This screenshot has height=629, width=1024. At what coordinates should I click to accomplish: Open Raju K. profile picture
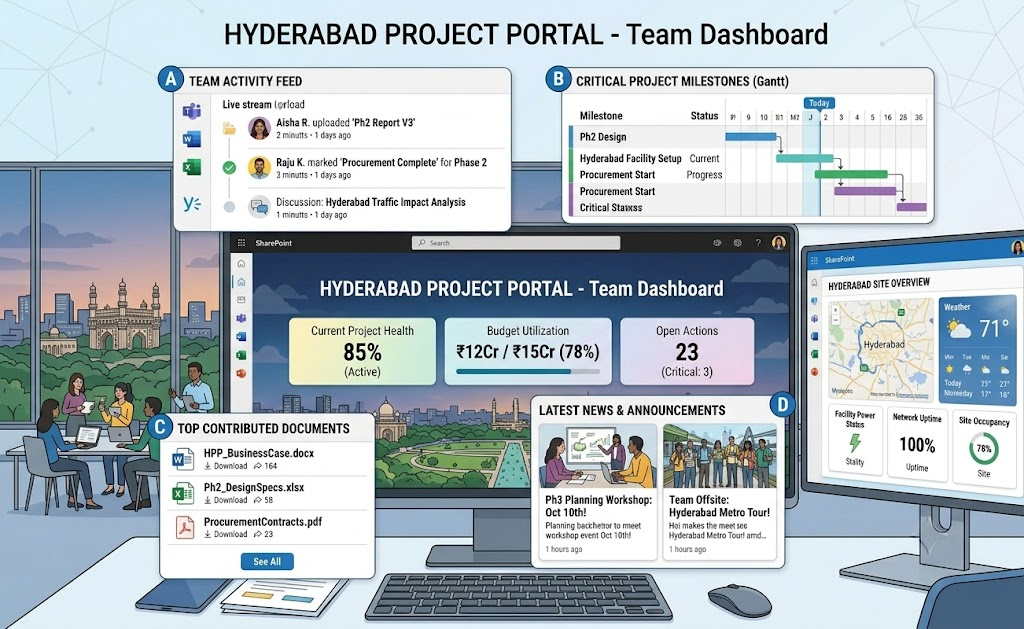tap(259, 168)
